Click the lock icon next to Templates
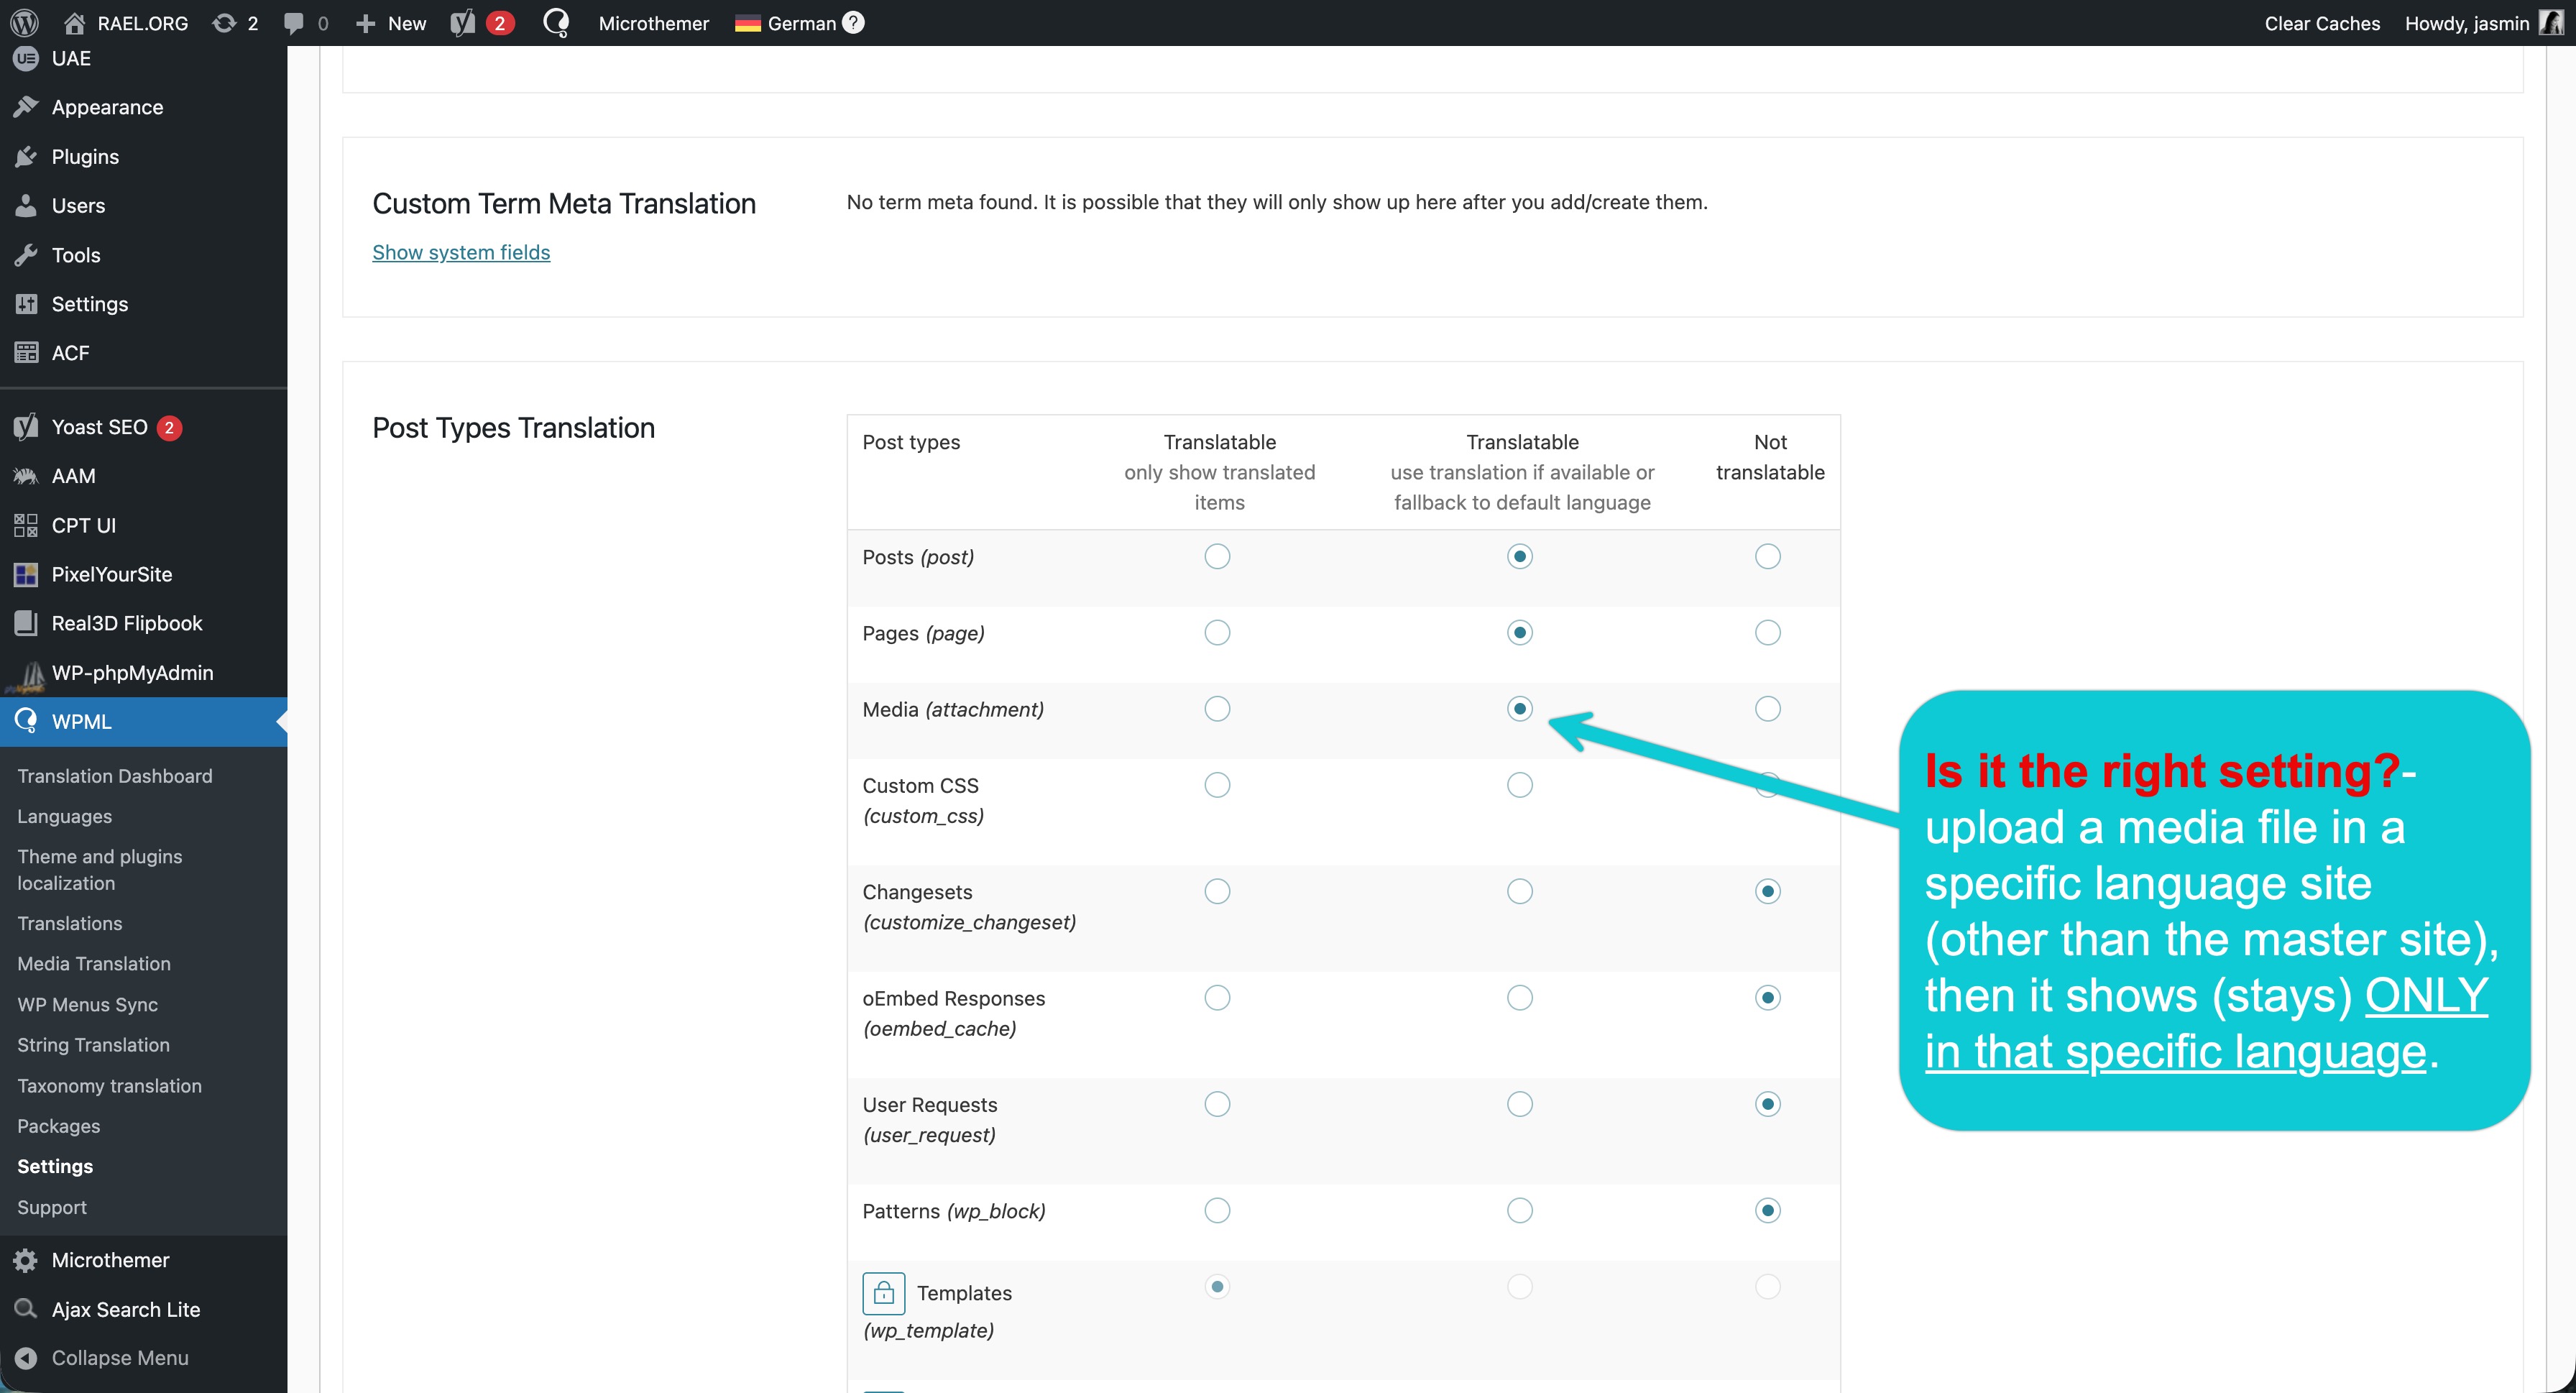Image resolution: width=2576 pixels, height=1393 pixels. pos(883,1293)
